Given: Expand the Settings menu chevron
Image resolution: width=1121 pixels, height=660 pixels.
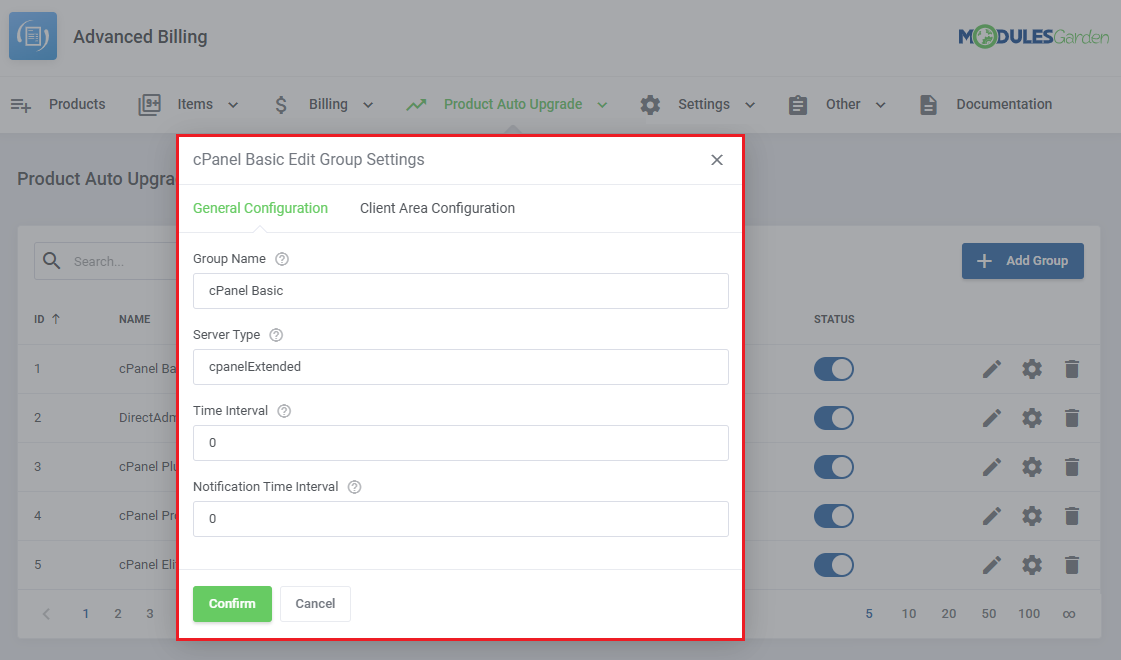Looking at the screenshot, I should (x=750, y=105).
